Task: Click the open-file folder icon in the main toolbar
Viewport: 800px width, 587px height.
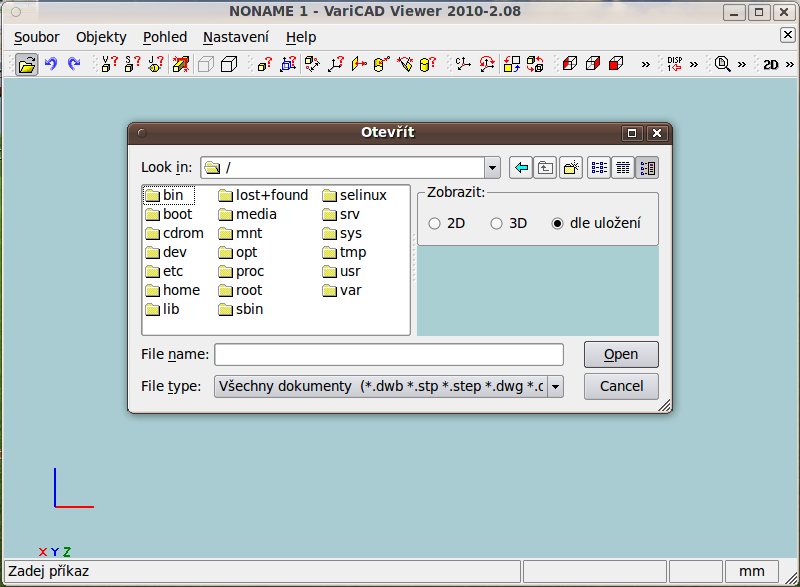Action: [27, 64]
